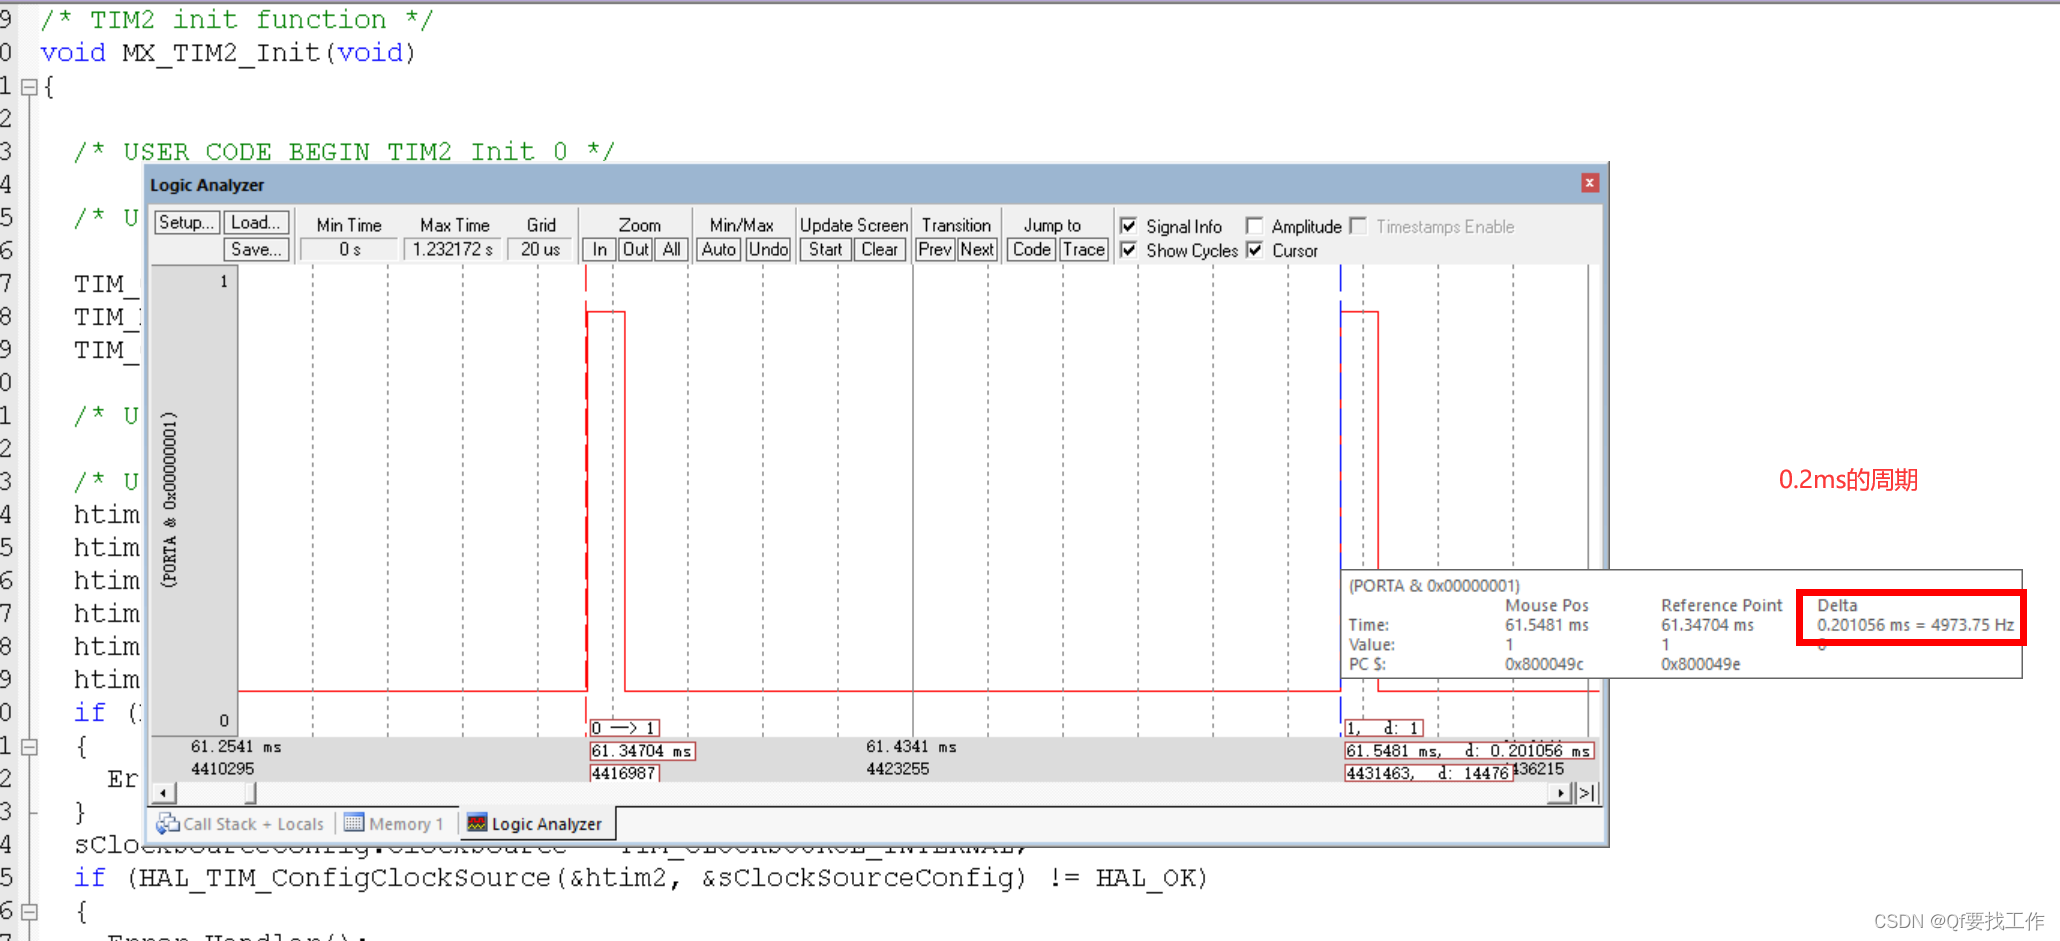Switch to Call Stack + Locals tab
The height and width of the screenshot is (941, 2060).
point(240,824)
